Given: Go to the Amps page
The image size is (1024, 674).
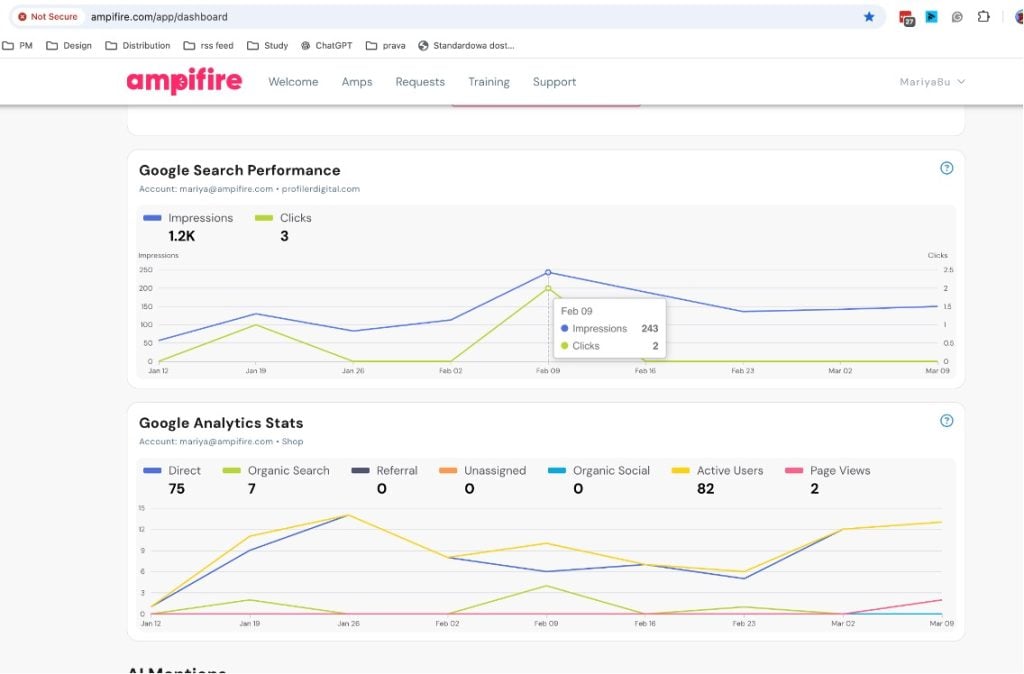Looking at the screenshot, I should point(357,82).
